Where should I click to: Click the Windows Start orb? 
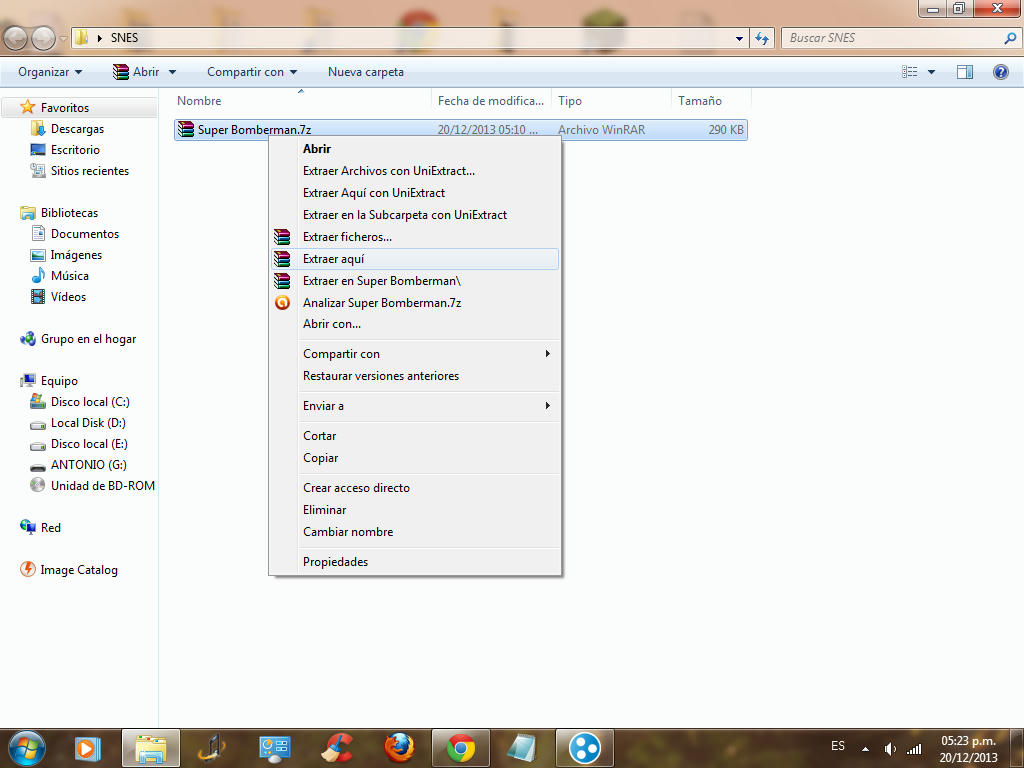26,747
